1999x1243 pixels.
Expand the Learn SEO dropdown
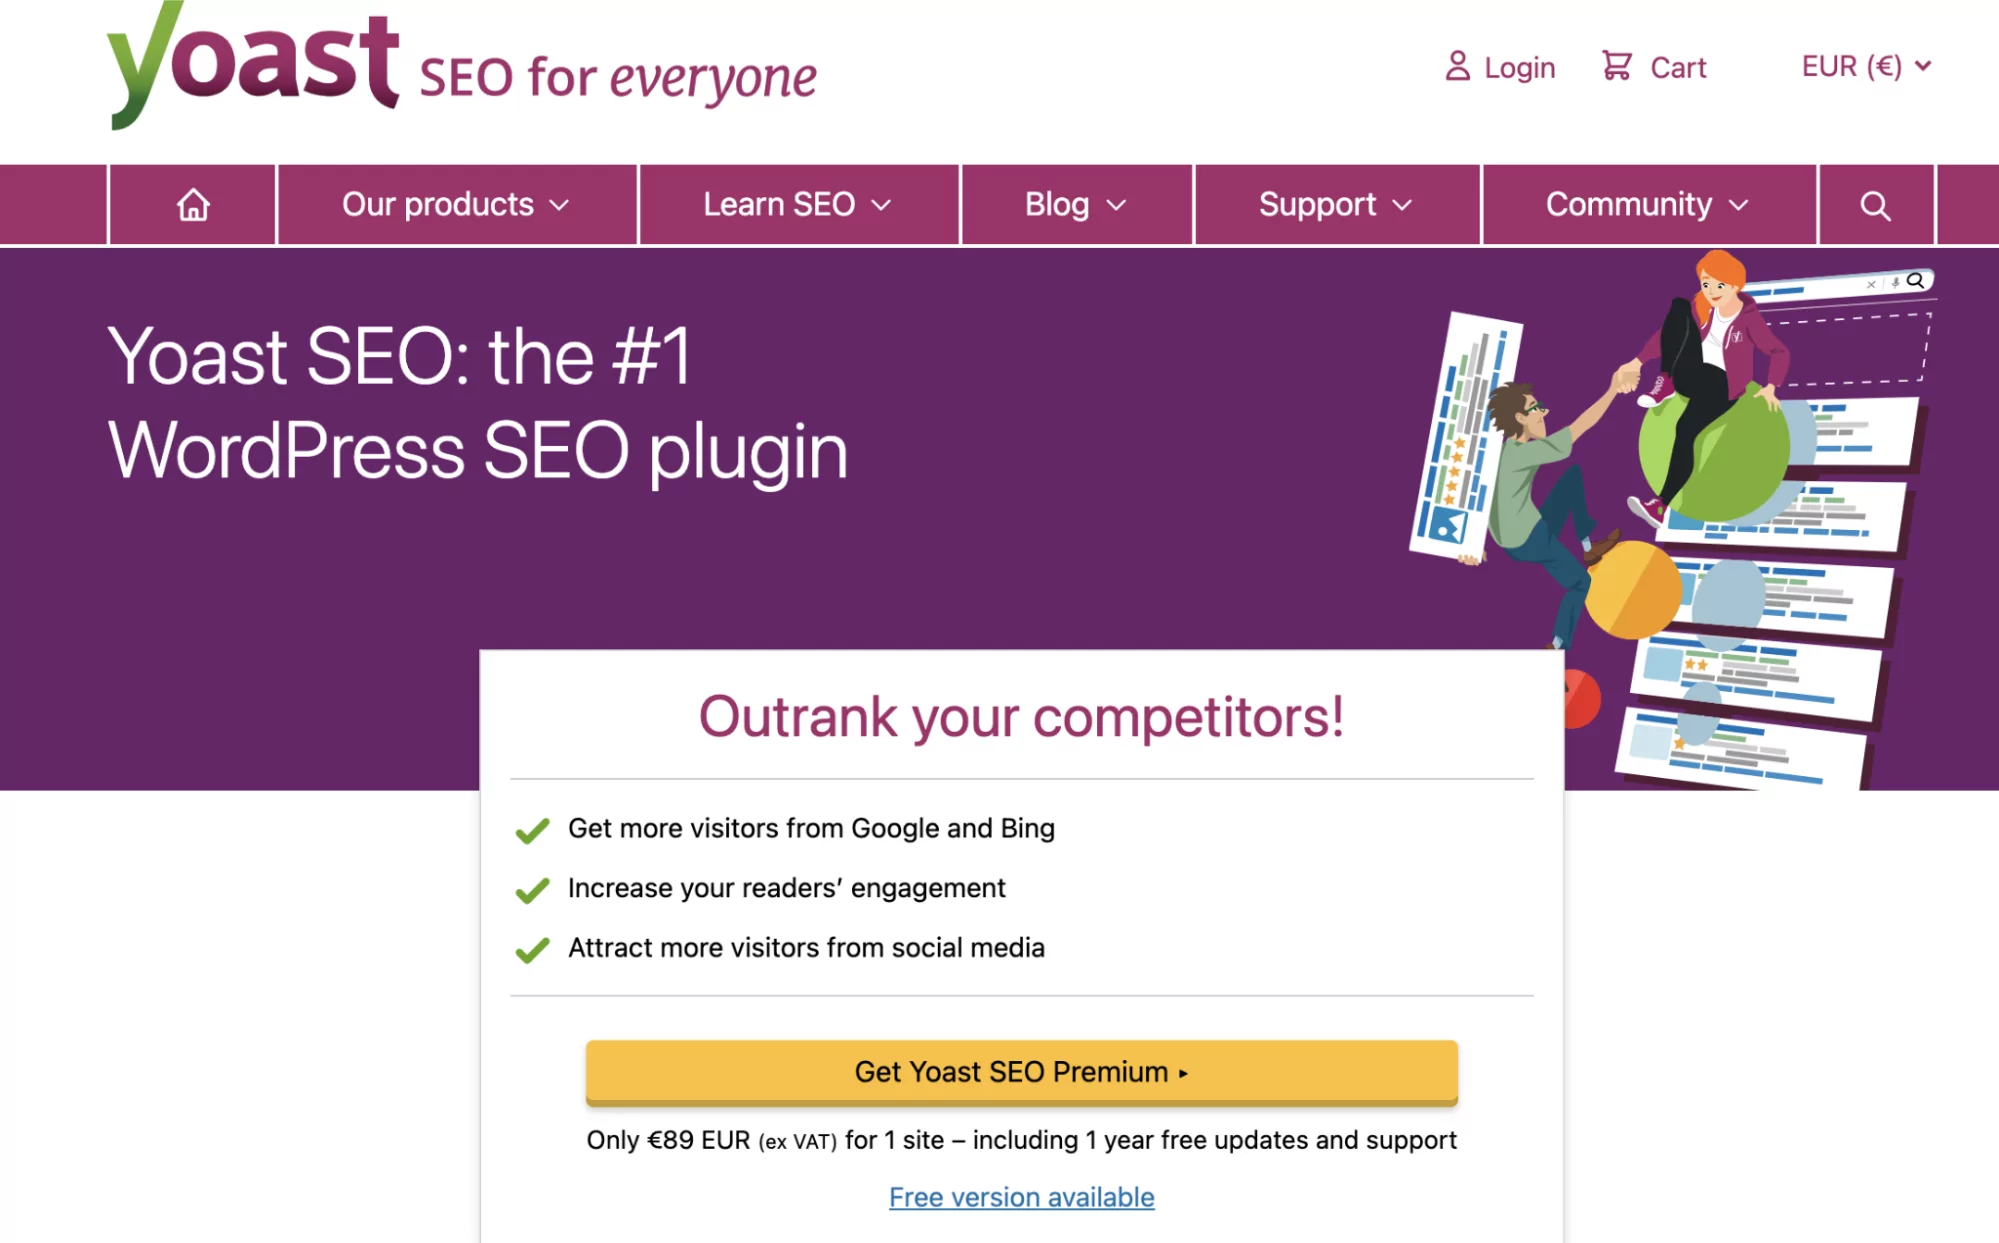(796, 204)
